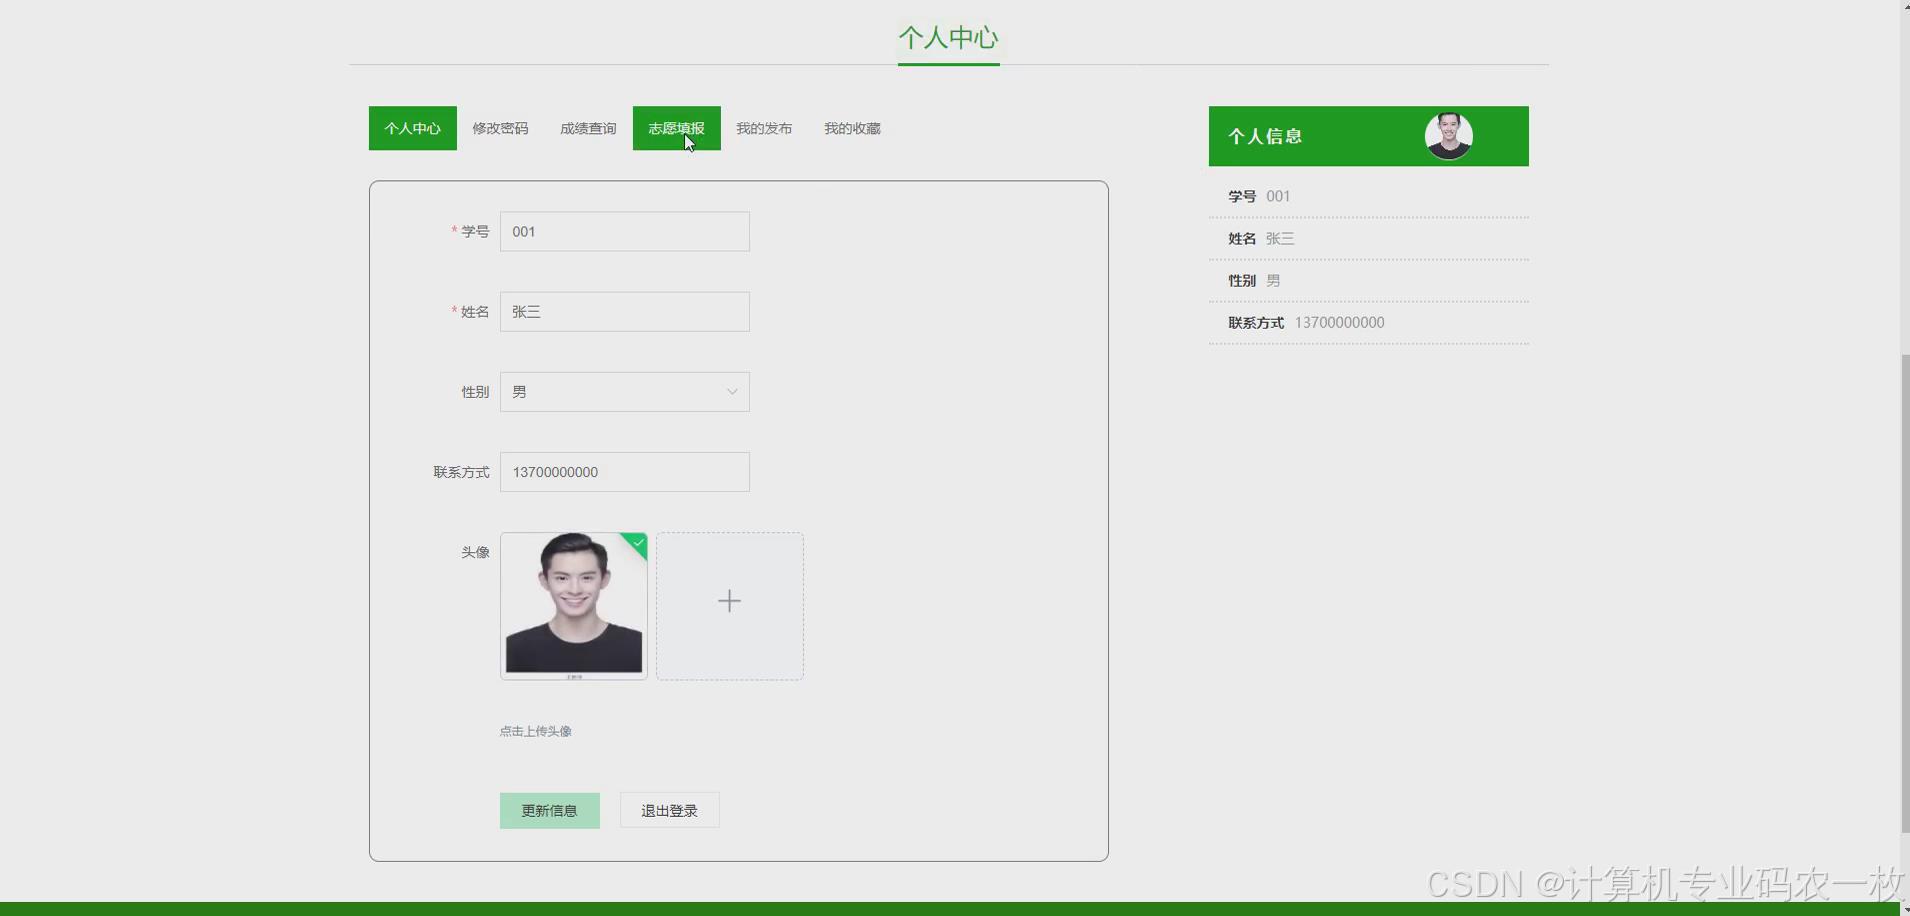
Task: Open the 成绩查询 section
Action: point(588,128)
